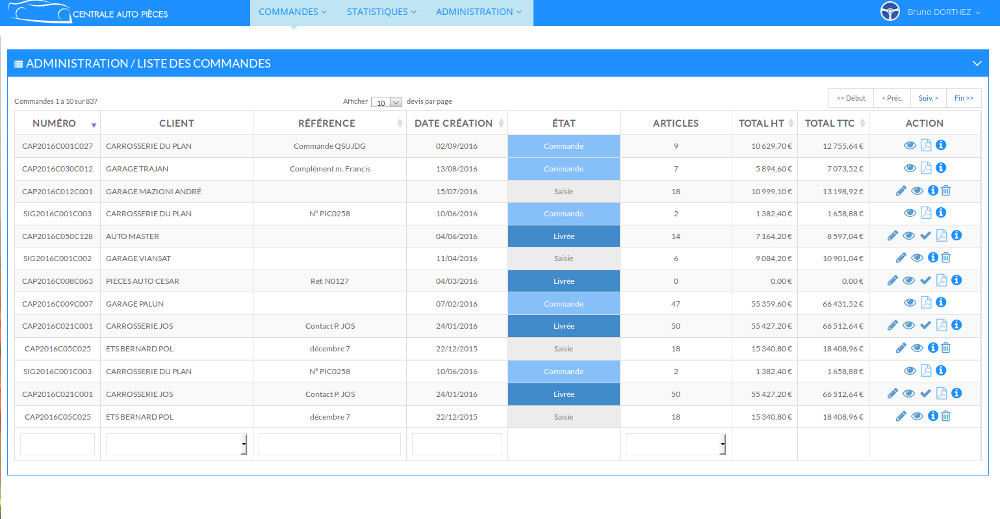Edit the Auto Master order
This screenshot has height=519, width=1000.
[x=892, y=236]
